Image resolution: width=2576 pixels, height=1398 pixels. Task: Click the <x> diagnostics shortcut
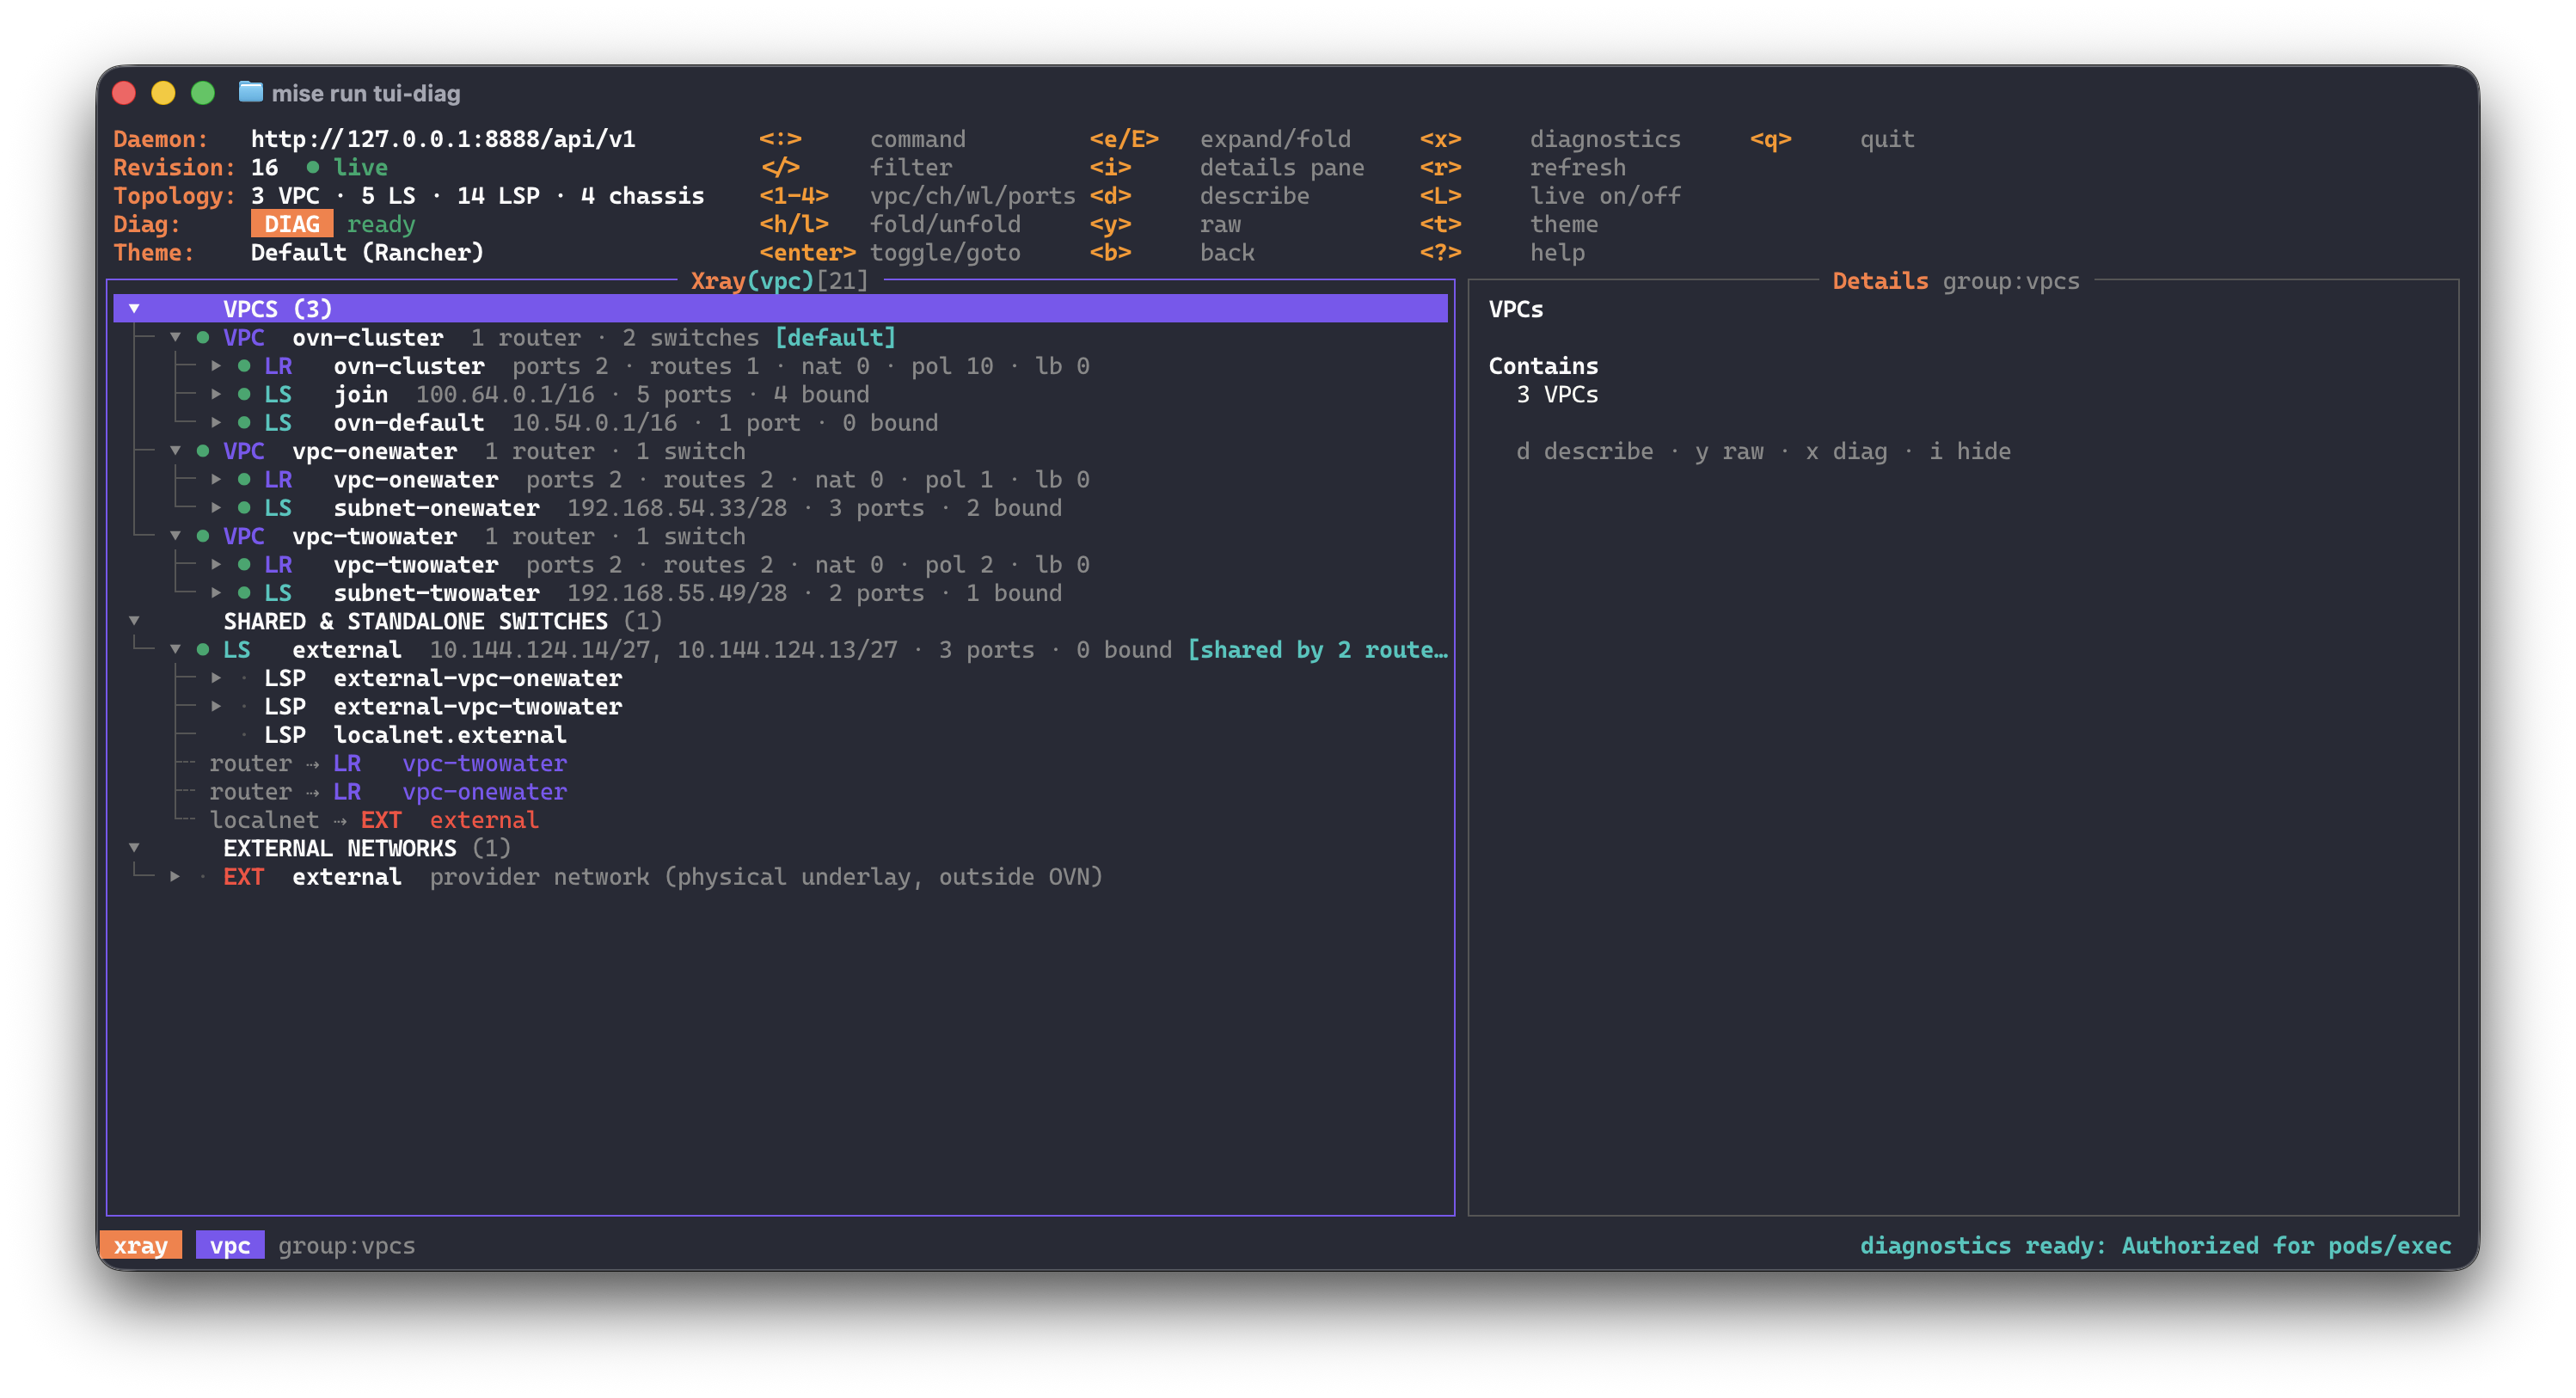coord(1550,139)
